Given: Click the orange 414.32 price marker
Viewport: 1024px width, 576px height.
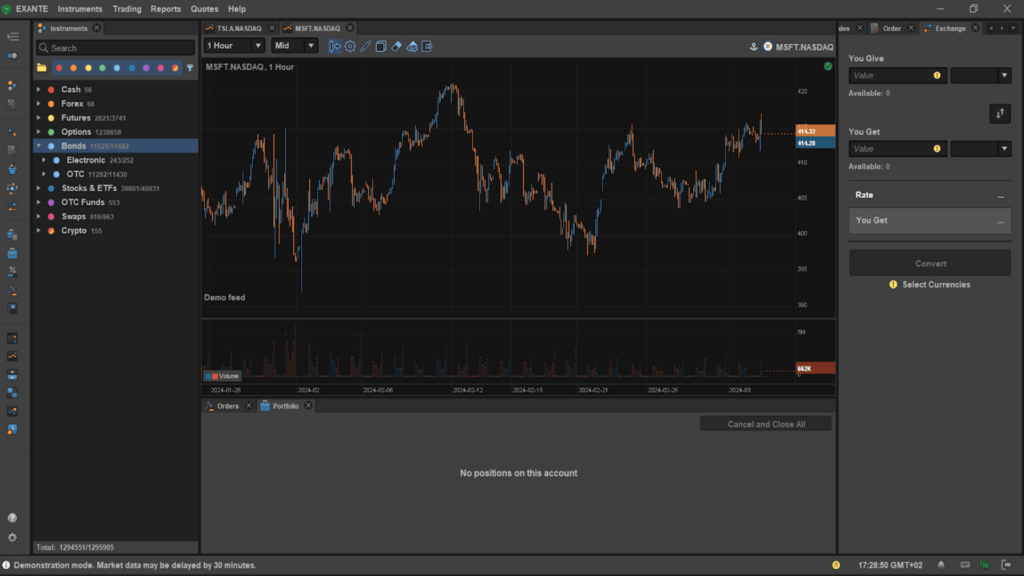Looking at the screenshot, I should tap(815, 131).
